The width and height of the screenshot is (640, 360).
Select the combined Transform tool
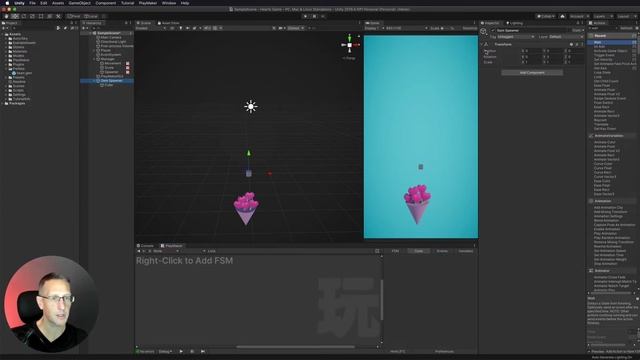click(x=49, y=16)
